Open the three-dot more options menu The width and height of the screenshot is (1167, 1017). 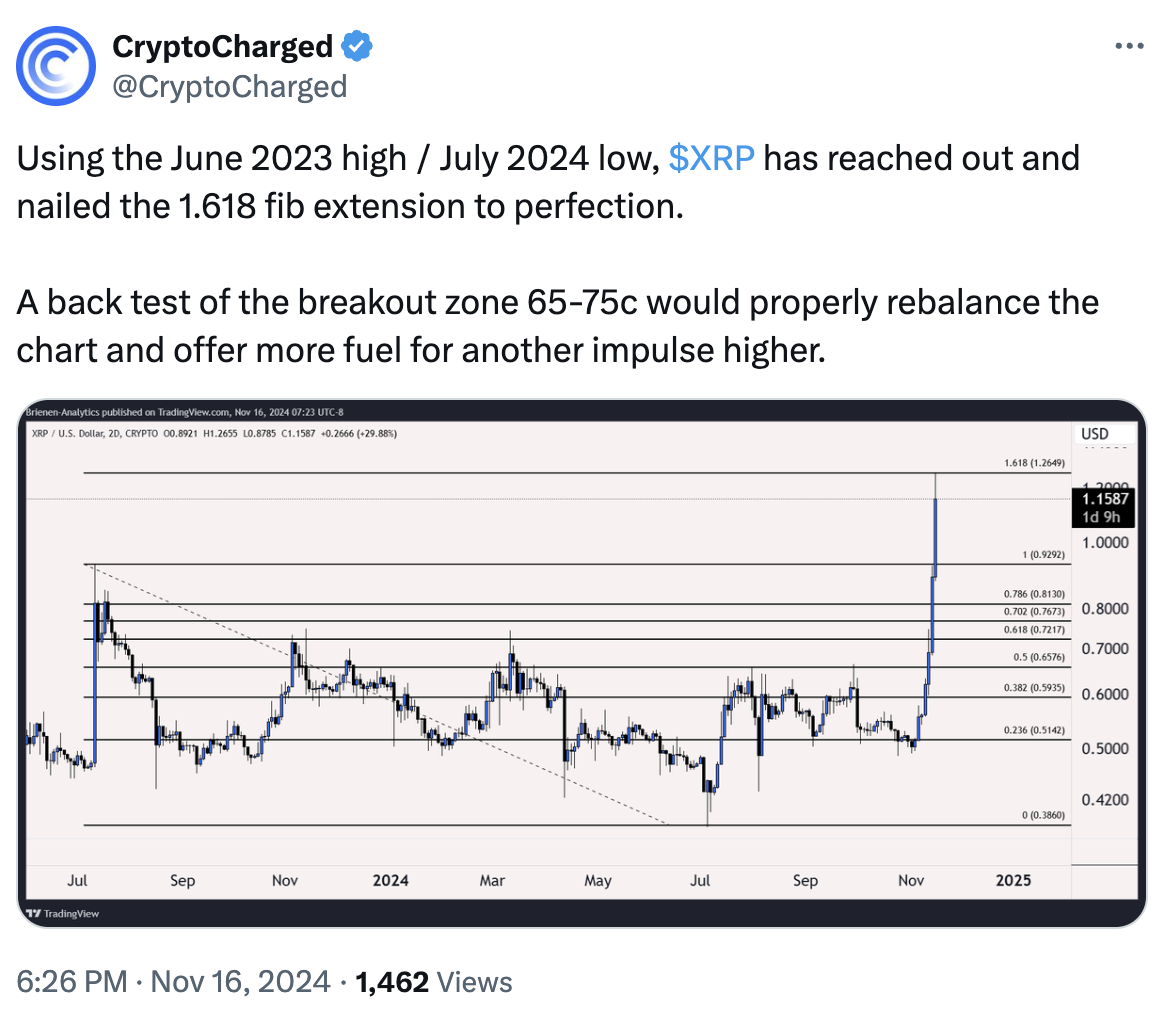click(1128, 46)
